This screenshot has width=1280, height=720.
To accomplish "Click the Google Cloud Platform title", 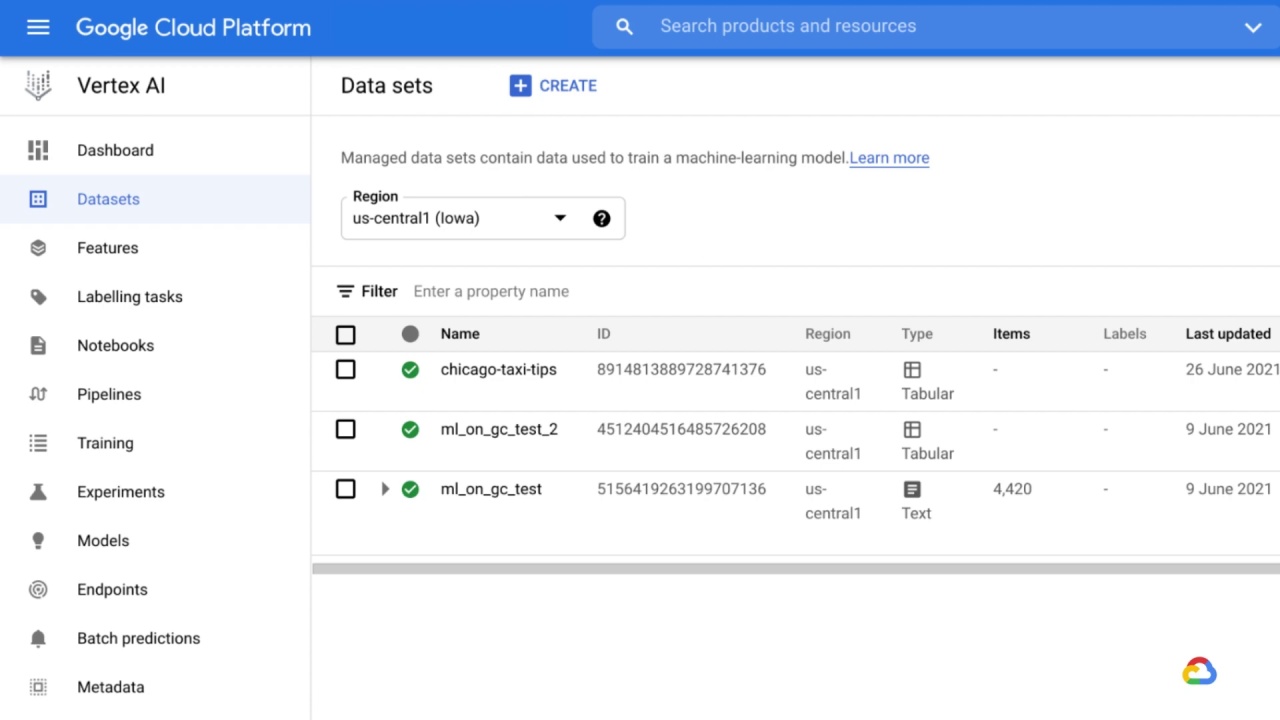I will [x=193, y=28].
